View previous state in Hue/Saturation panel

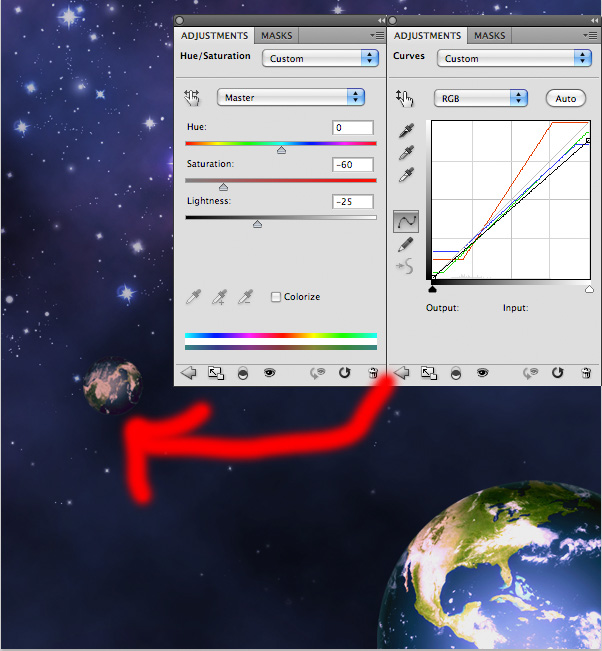tap(317, 373)
